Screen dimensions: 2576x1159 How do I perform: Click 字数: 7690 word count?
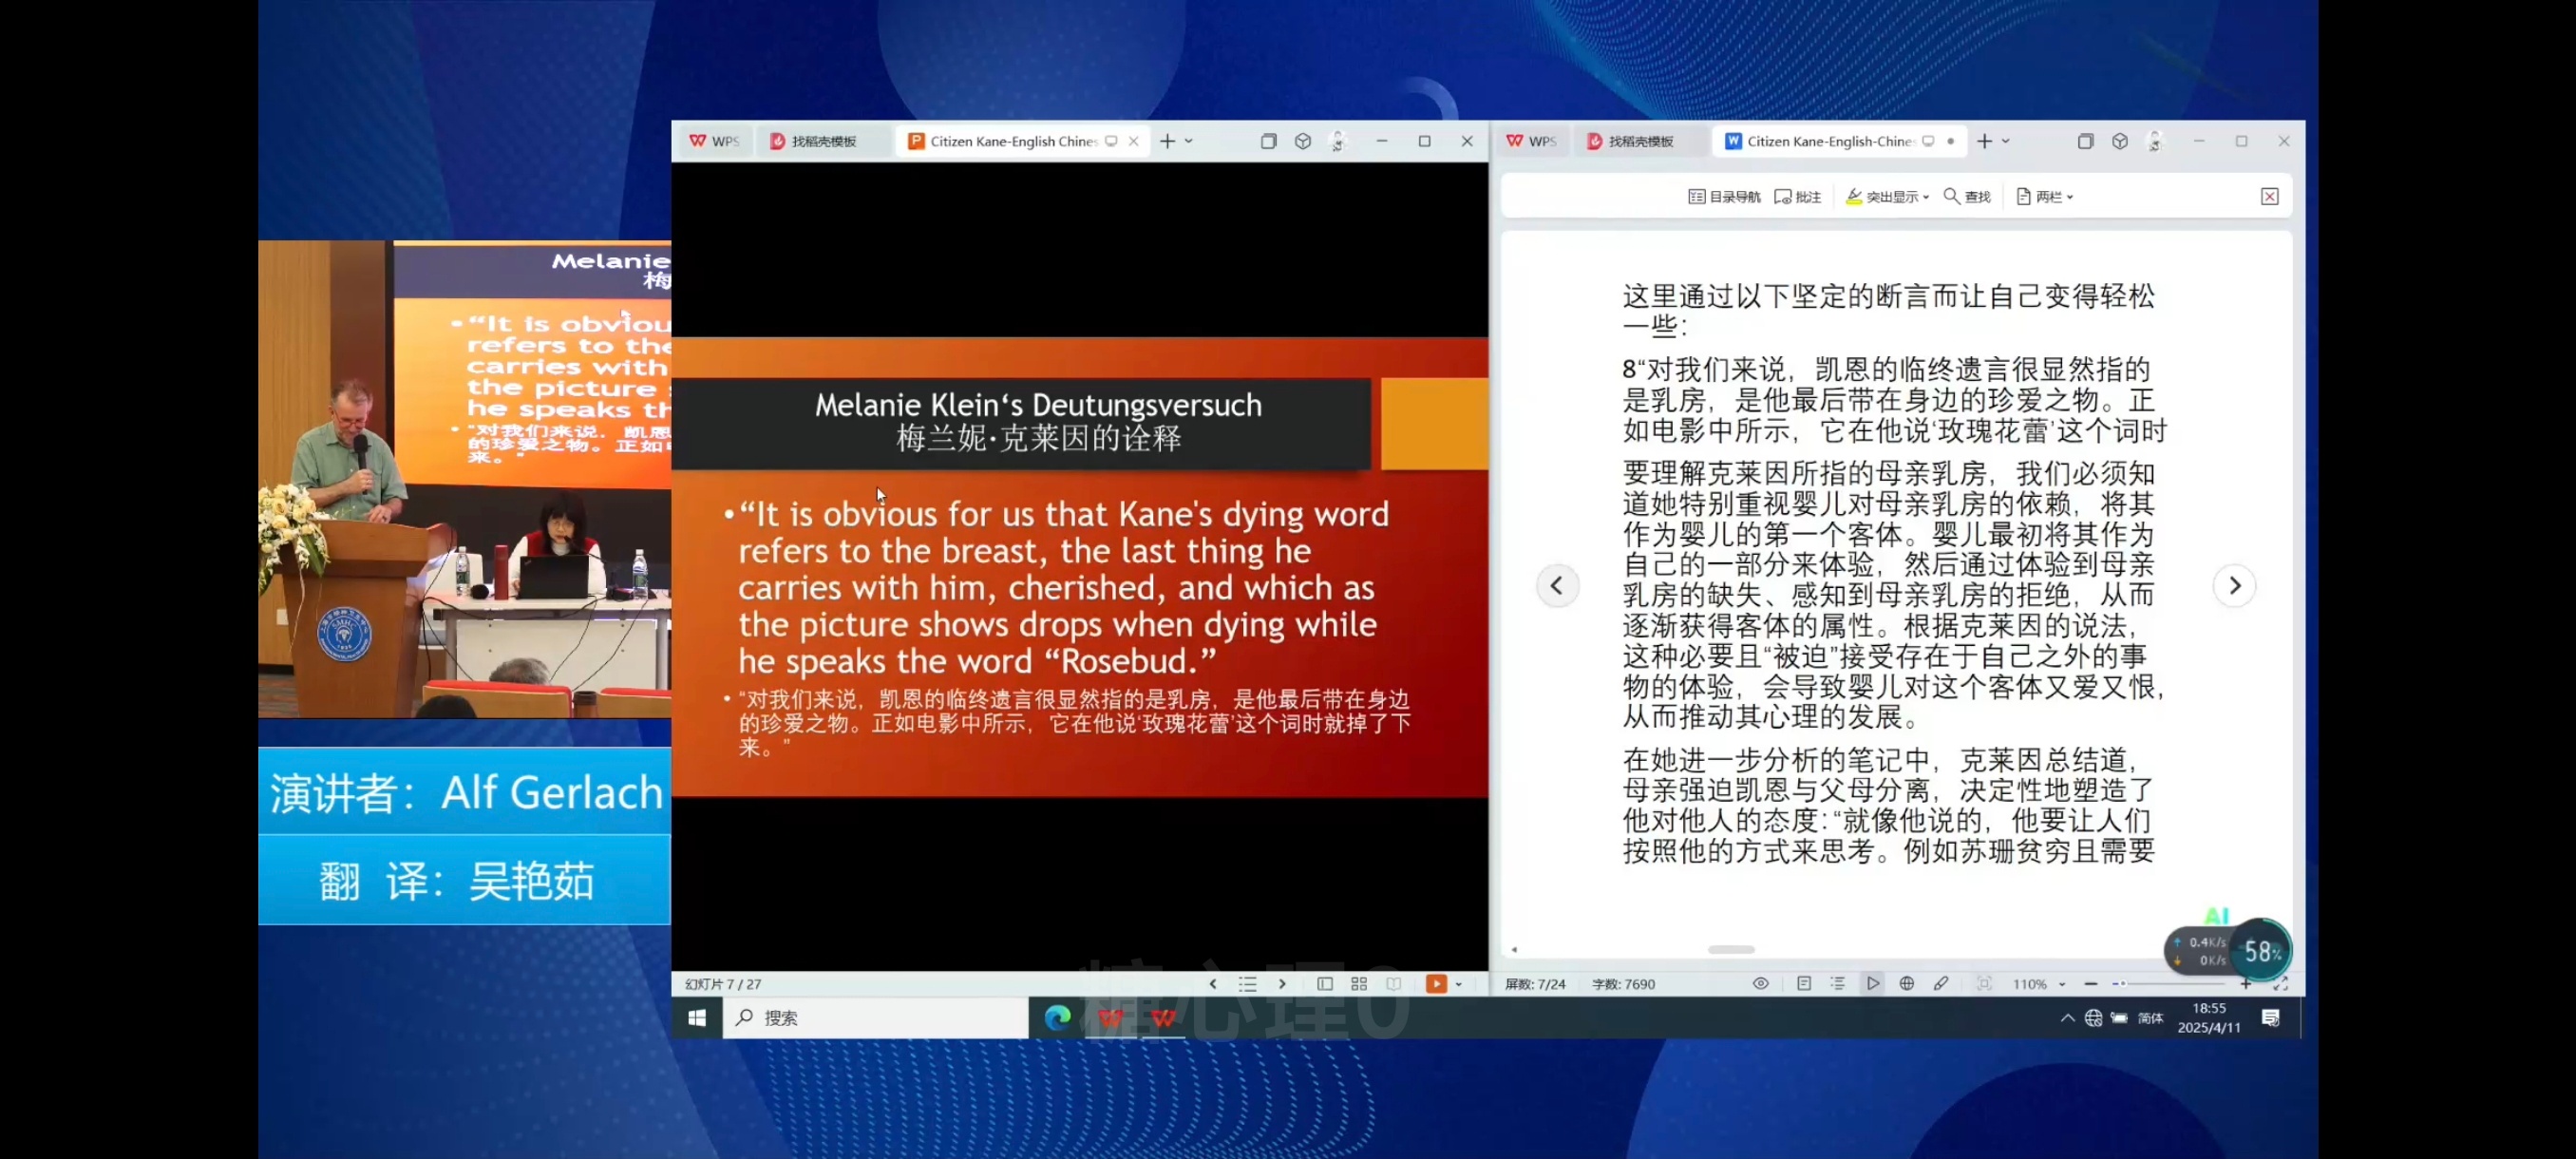(x=1623, y=984)
